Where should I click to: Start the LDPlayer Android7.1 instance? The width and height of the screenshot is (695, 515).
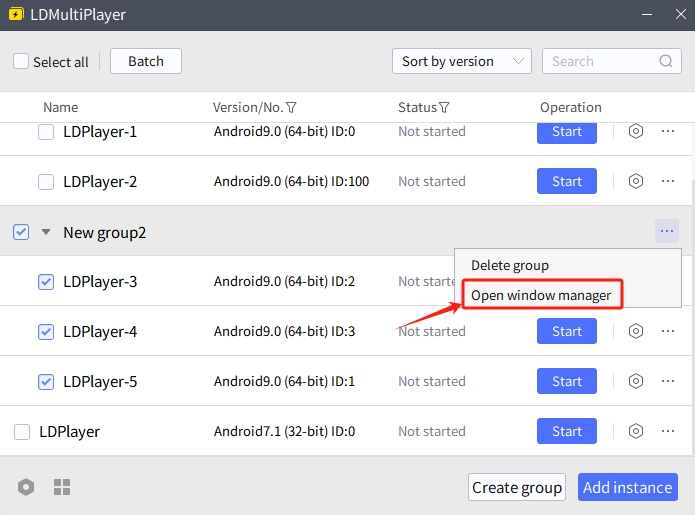566,431
